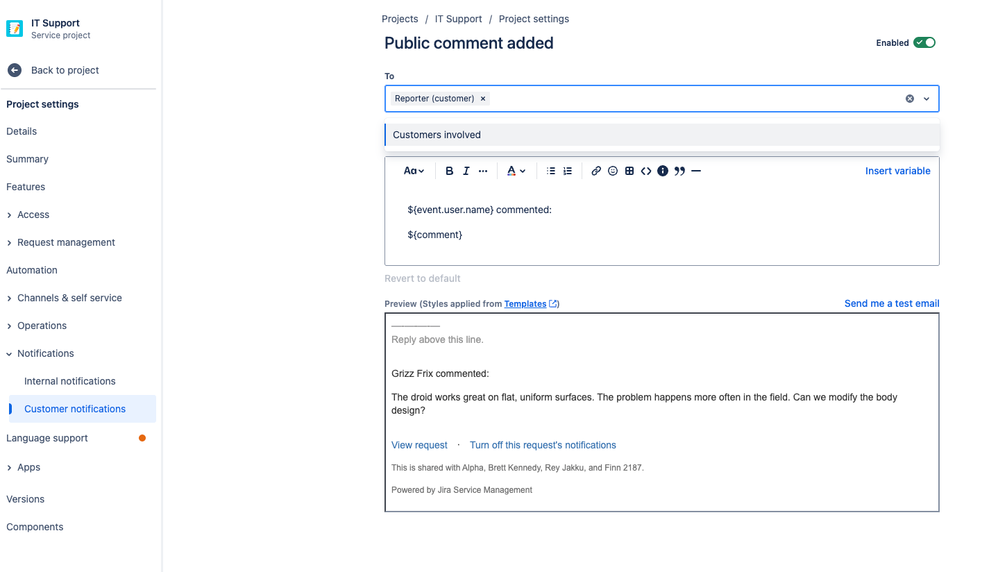This screenshot has height=572, width=998.
Task: Click the Grizz Frix commented: preview text
Action: [x=440, y=374]
